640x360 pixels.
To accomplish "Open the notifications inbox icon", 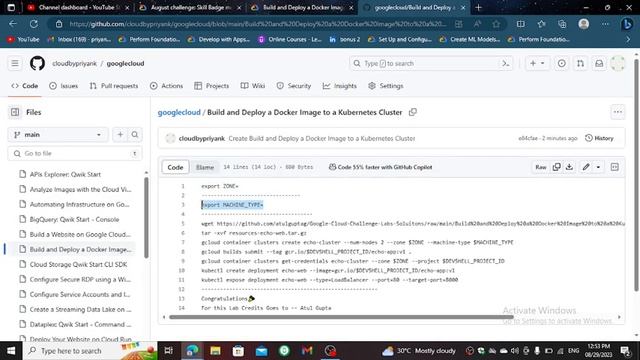I will tap(599, 64).
